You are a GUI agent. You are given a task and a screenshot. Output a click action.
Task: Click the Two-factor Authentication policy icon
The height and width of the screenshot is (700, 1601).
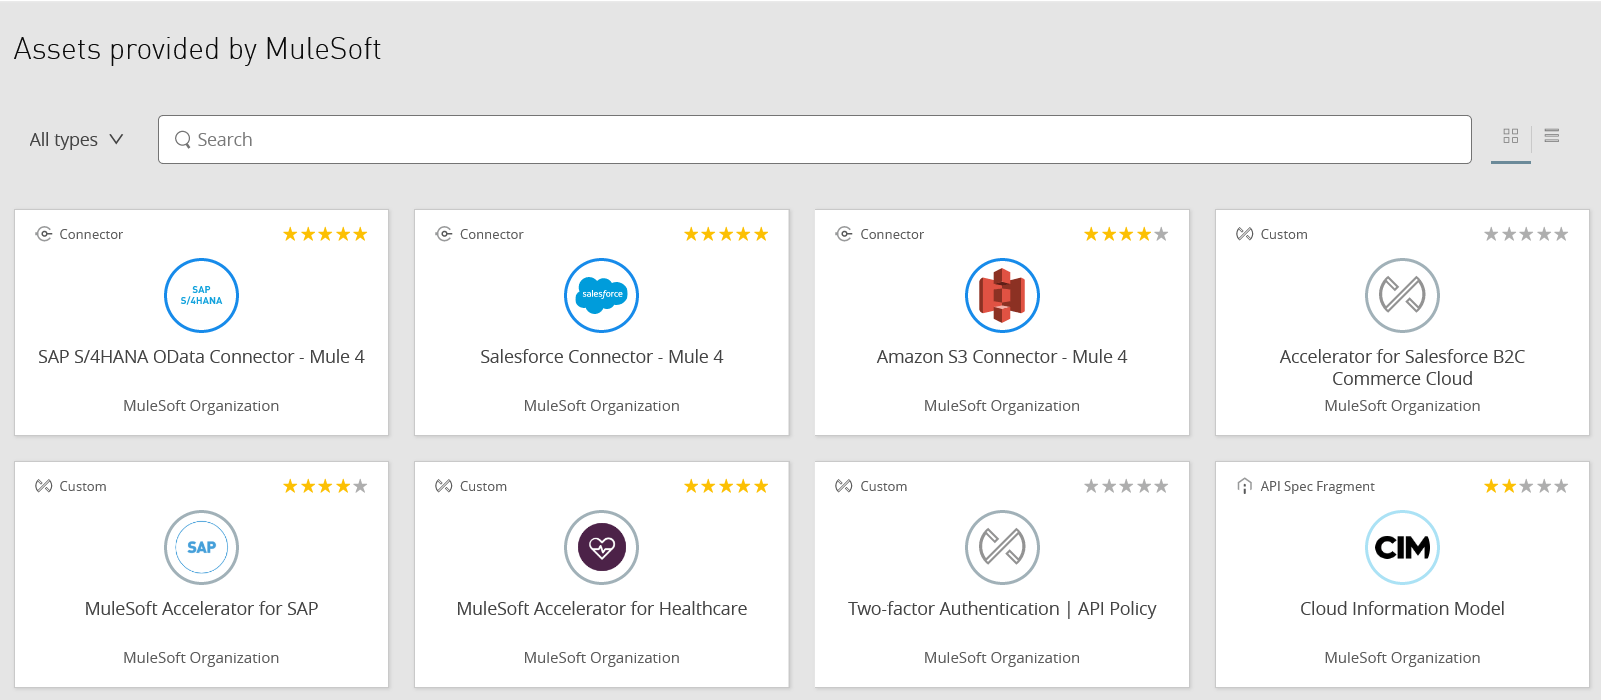[x=1002, y=547]
